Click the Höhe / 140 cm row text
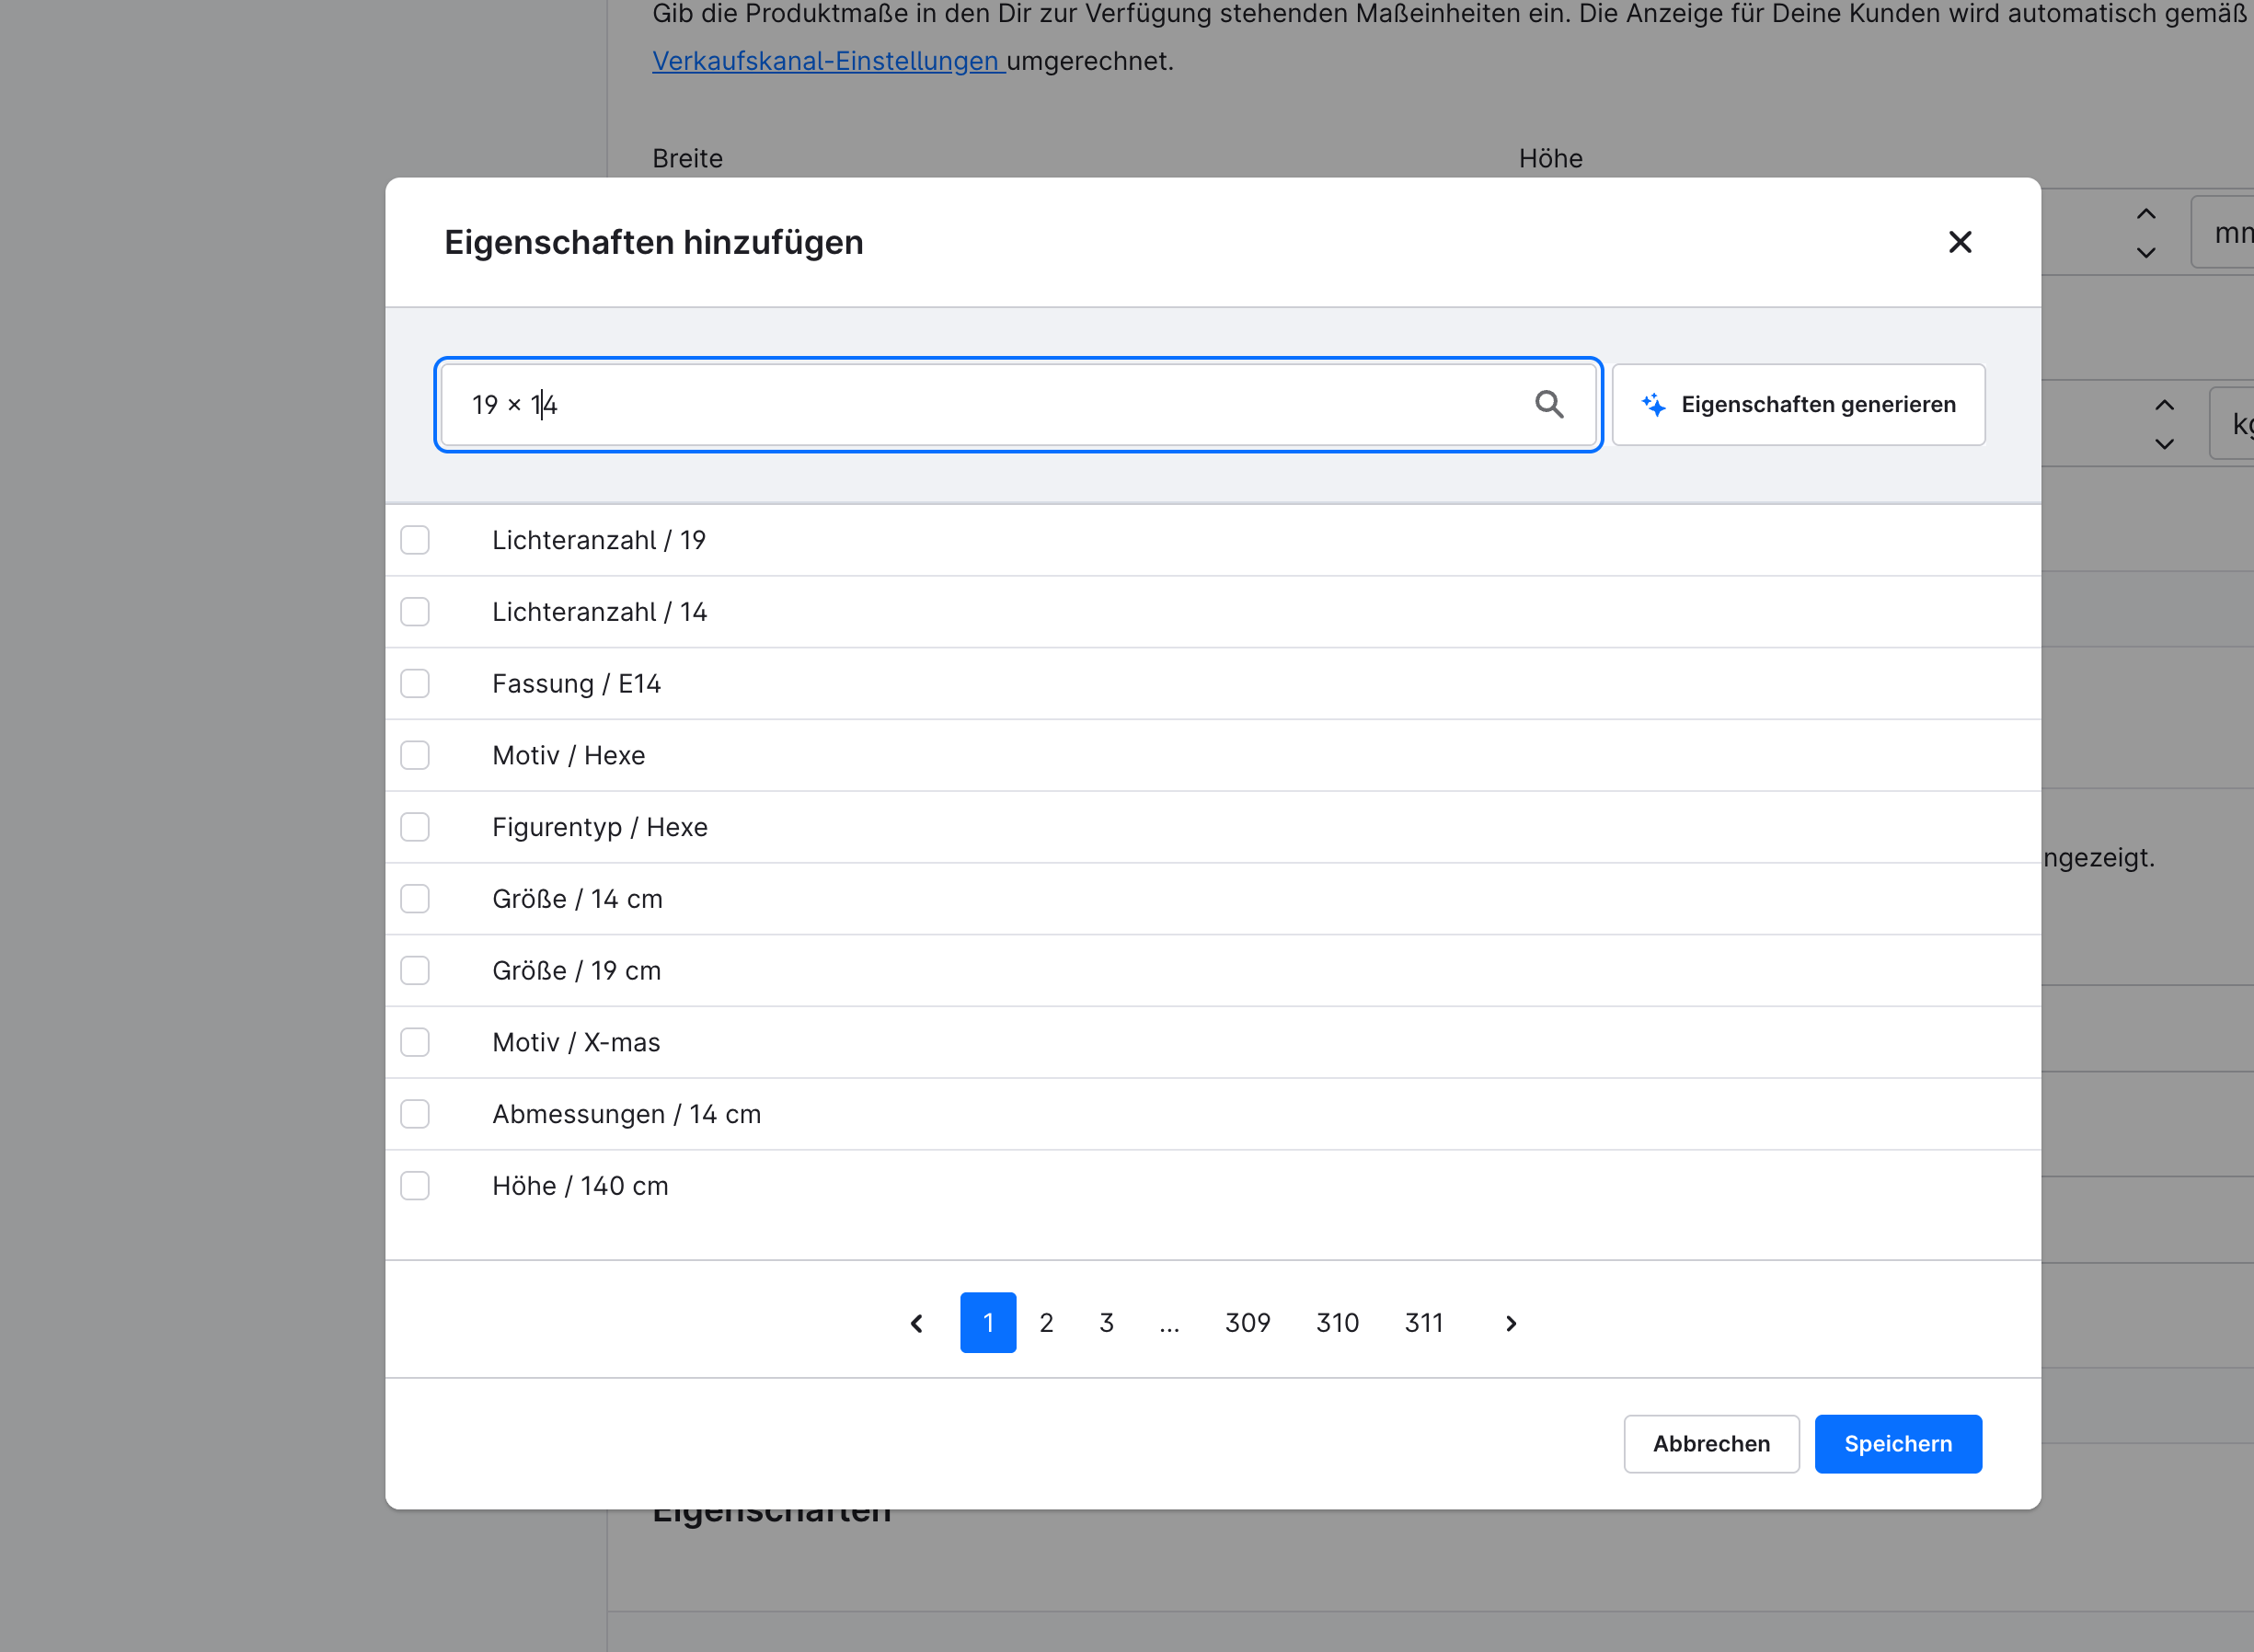Viewport: 2254px width, 1652px height. pyautogui.click(x=580, y=1186)
